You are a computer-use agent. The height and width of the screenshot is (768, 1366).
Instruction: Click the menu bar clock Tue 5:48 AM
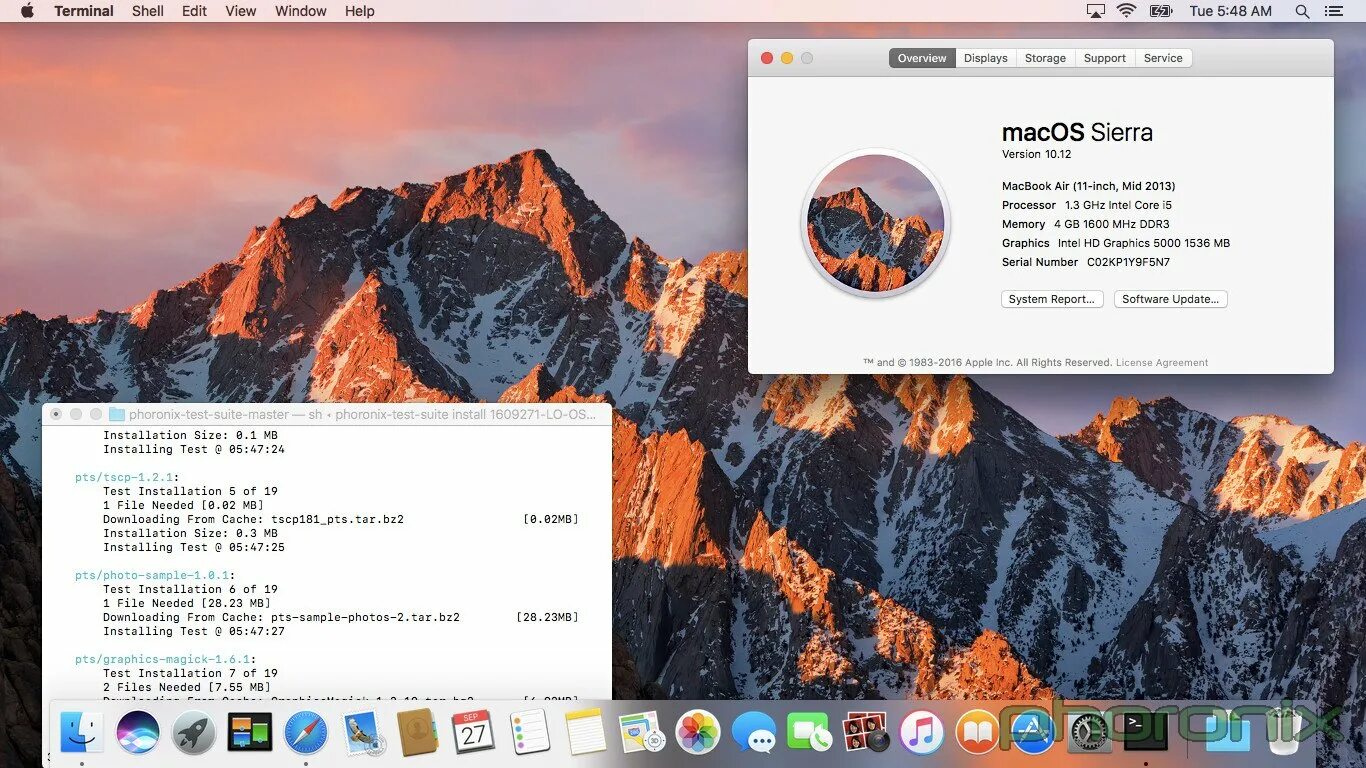1231,11
